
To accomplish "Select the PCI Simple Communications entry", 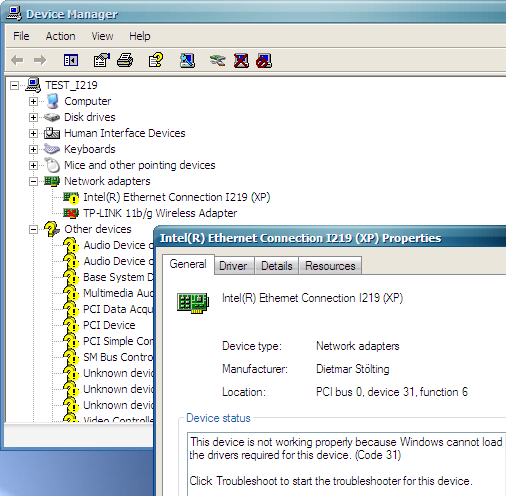I will (118, 341).
